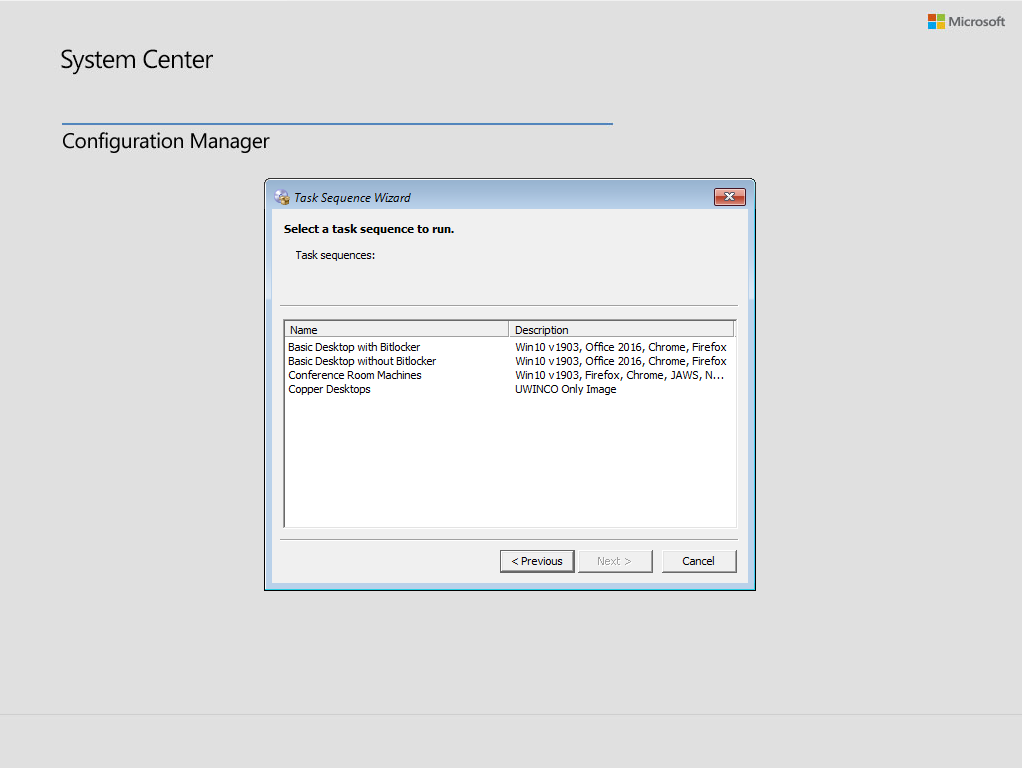1022x768 pixels.
Task: Click description of Basic Desktop without Bitlocker
Action: (x=620, y=361)
